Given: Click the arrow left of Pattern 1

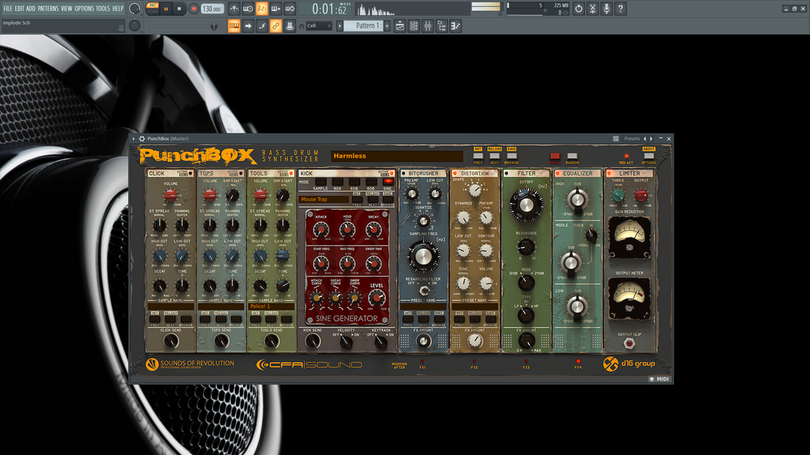Looking at the screenshot, I should [340, 26].
